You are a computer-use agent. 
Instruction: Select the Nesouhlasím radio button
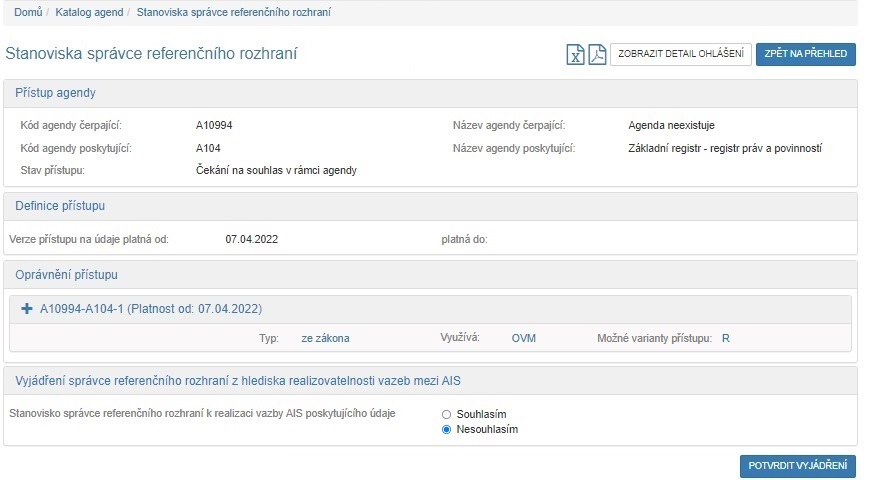pyautogui.click(x=446, y=430)
